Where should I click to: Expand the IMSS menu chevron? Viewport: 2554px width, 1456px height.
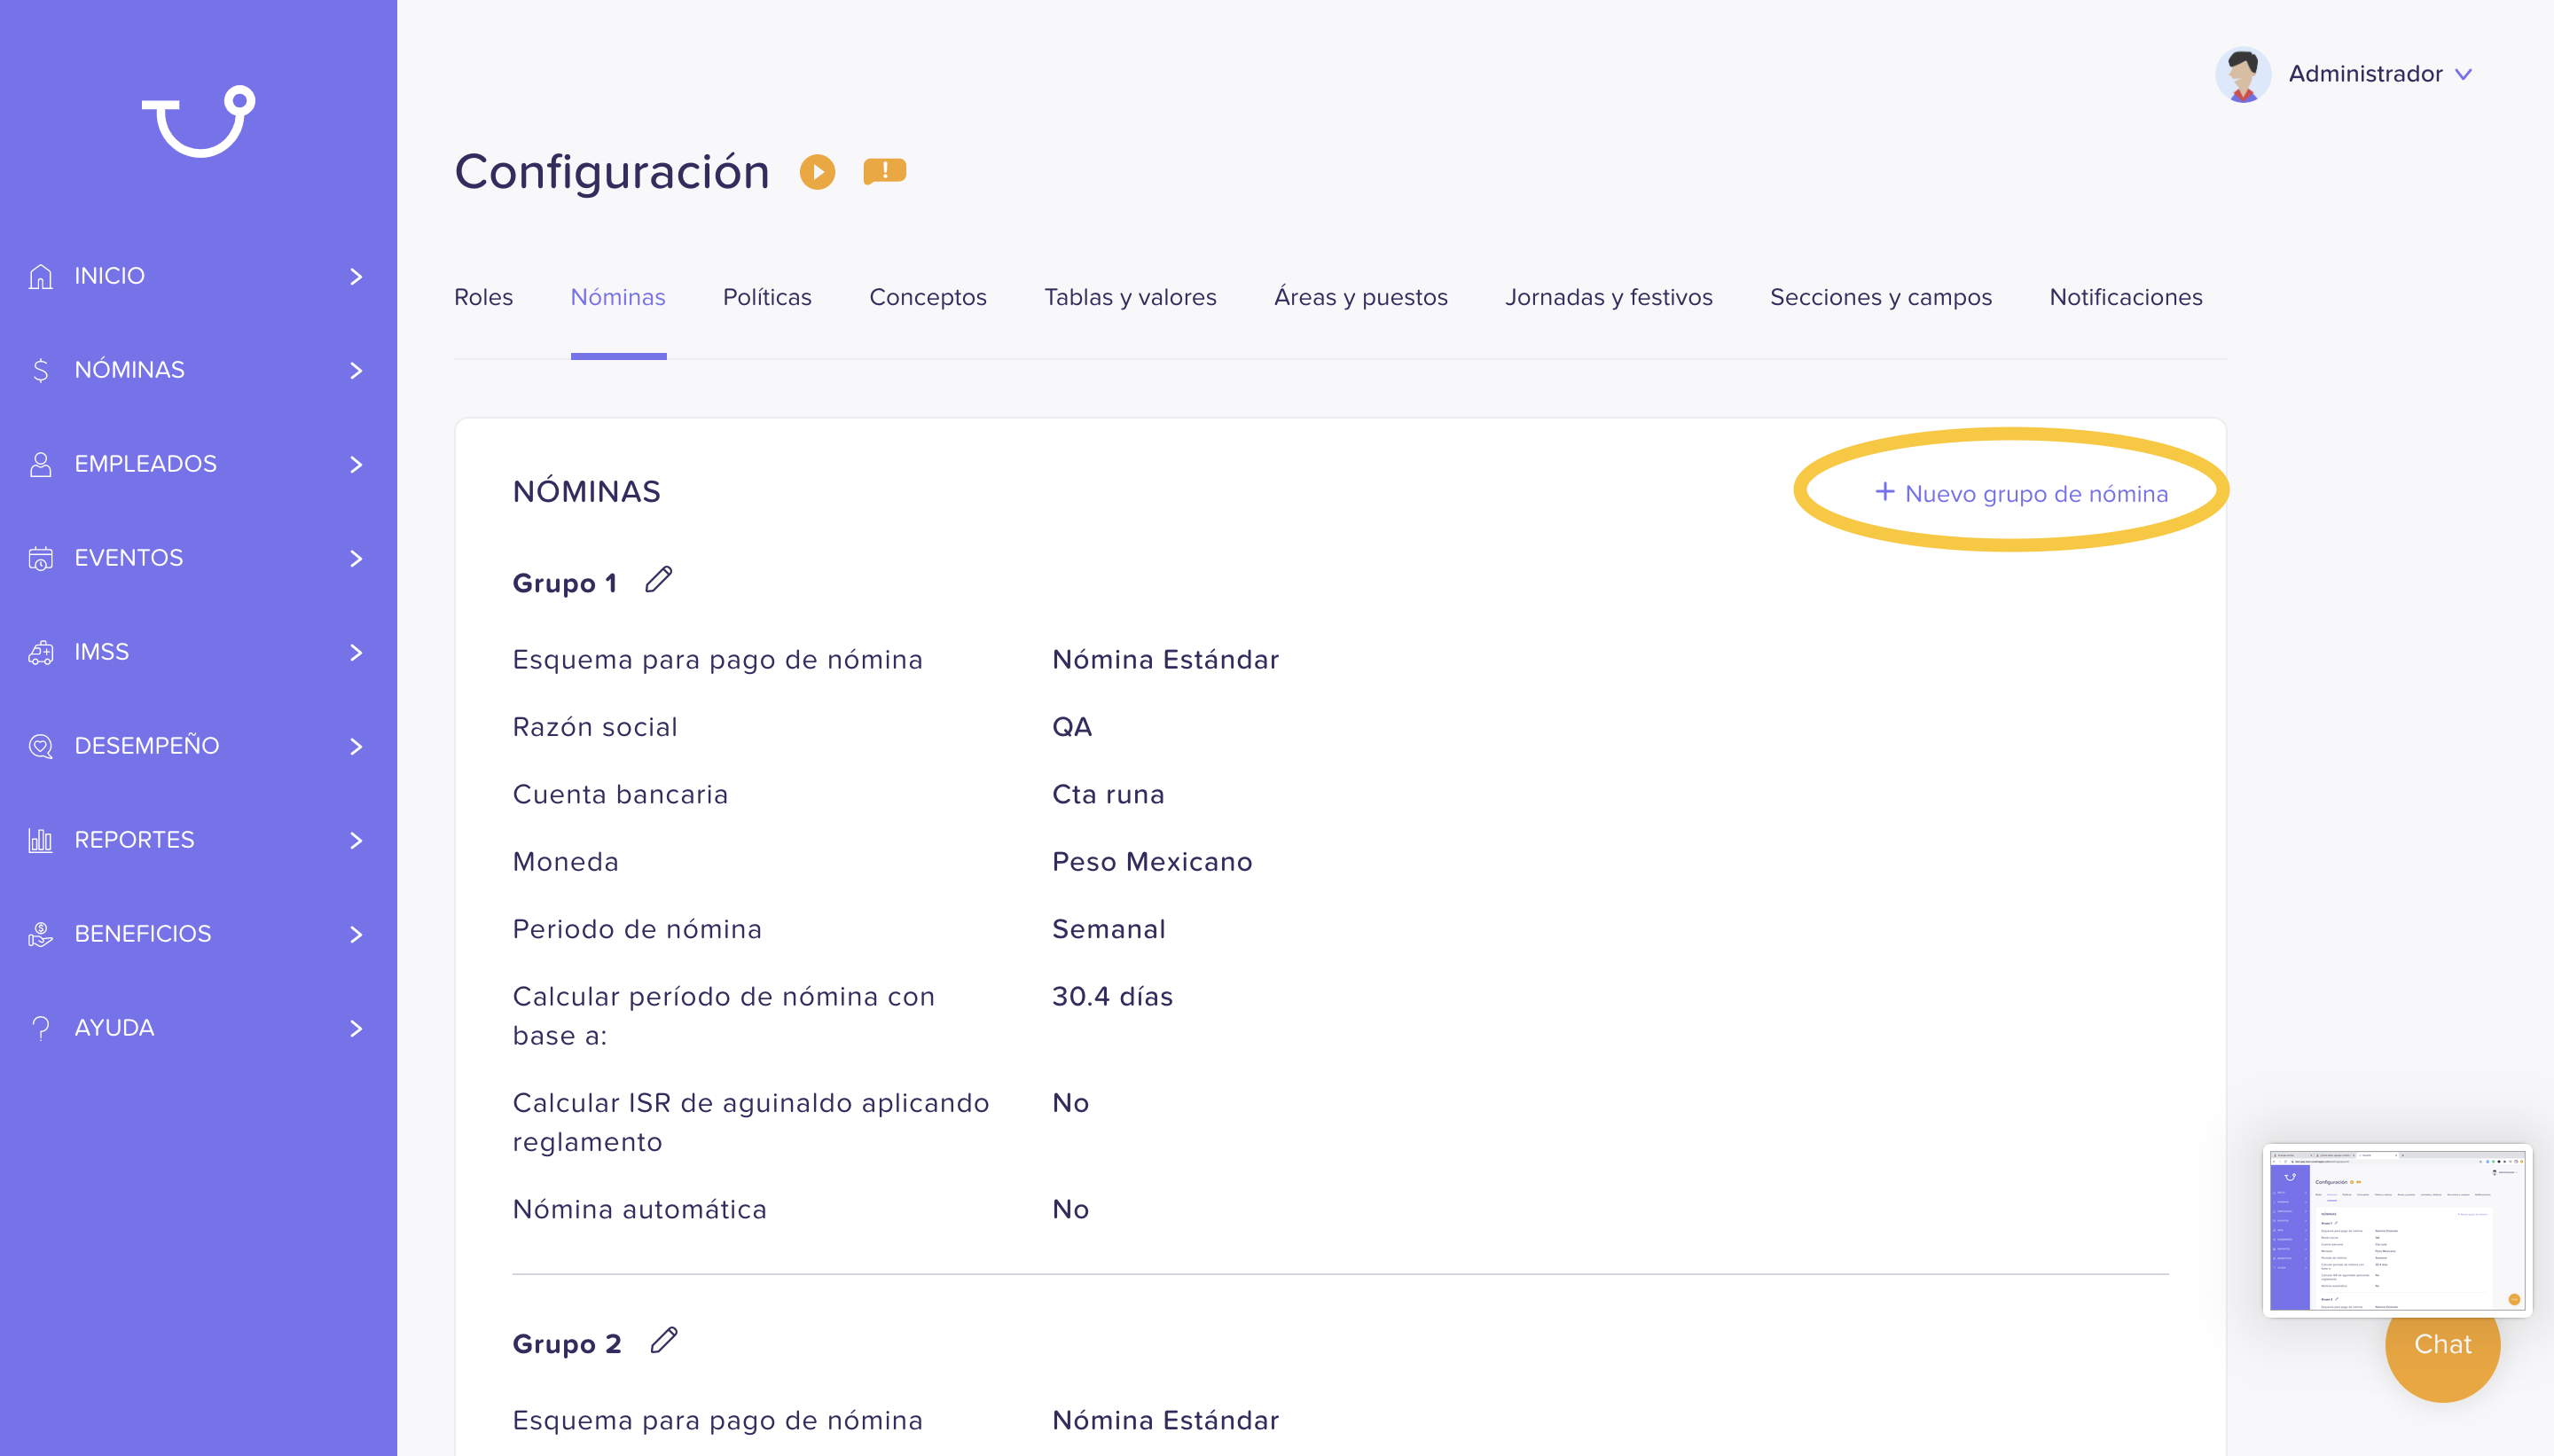356,652
